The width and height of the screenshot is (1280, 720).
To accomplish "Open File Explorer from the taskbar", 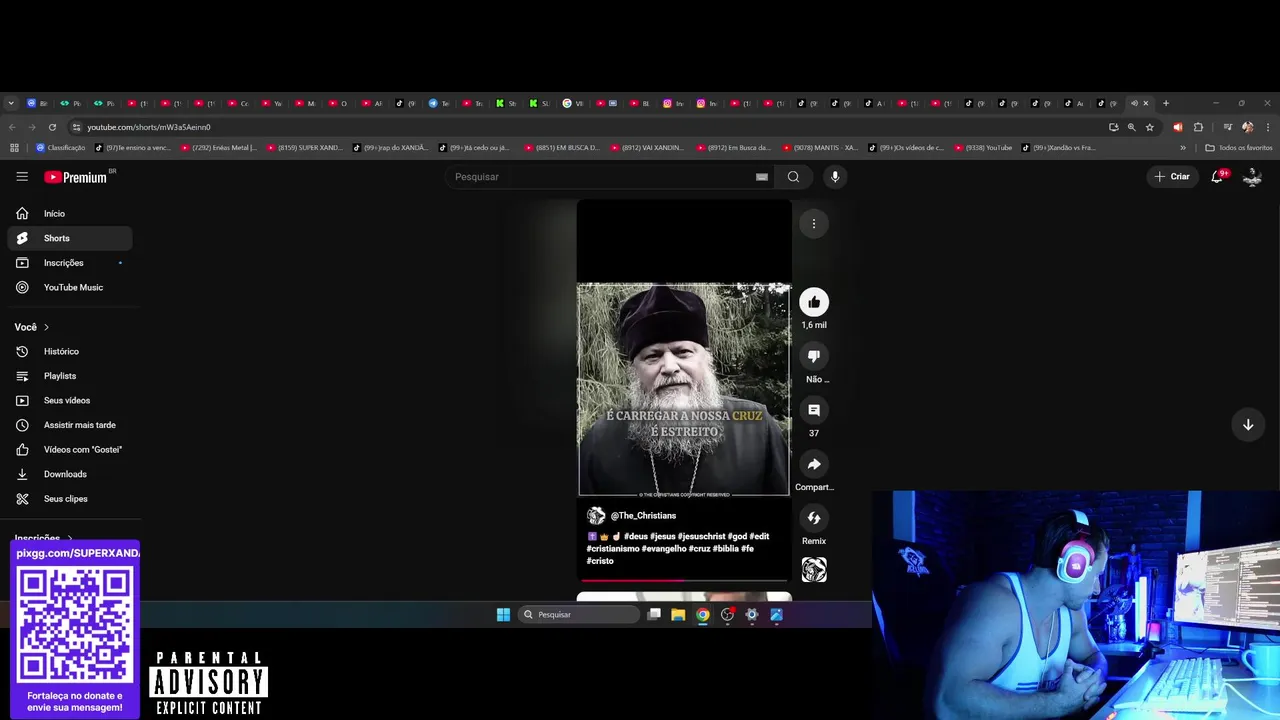I will 678,615.
